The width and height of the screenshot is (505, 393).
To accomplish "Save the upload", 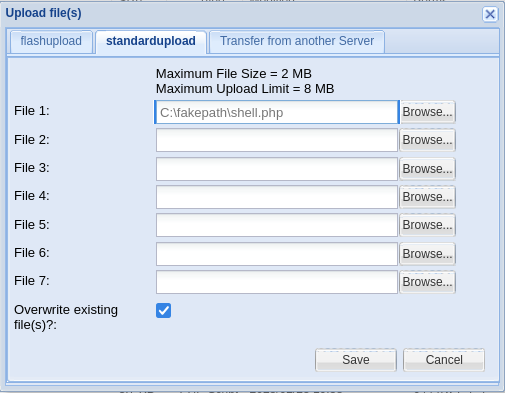I will click(356, 360).
